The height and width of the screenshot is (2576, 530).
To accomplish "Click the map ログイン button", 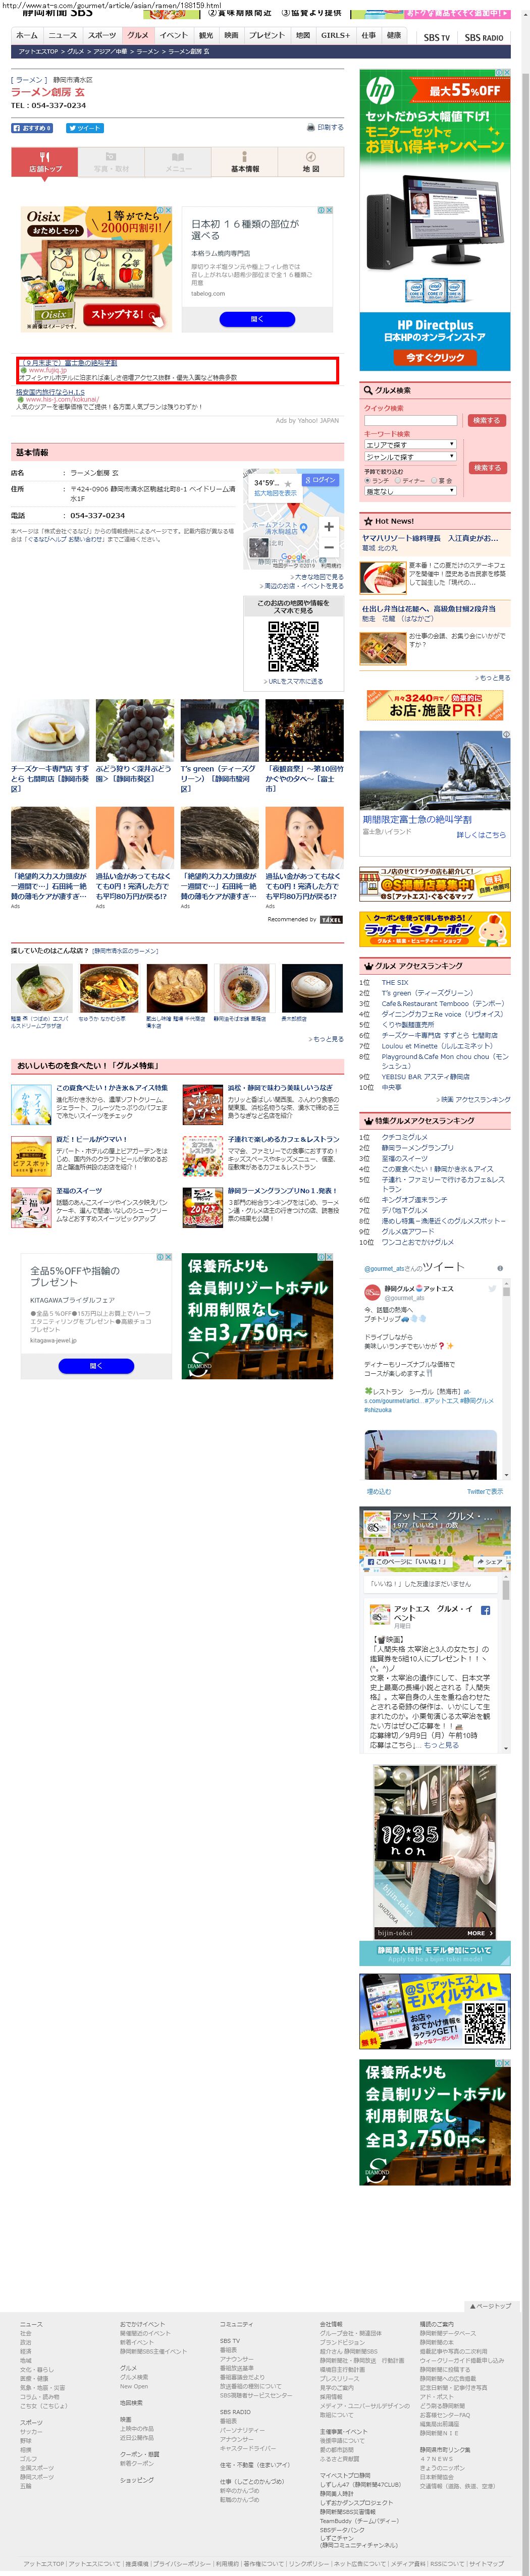I will pos(321,480).
